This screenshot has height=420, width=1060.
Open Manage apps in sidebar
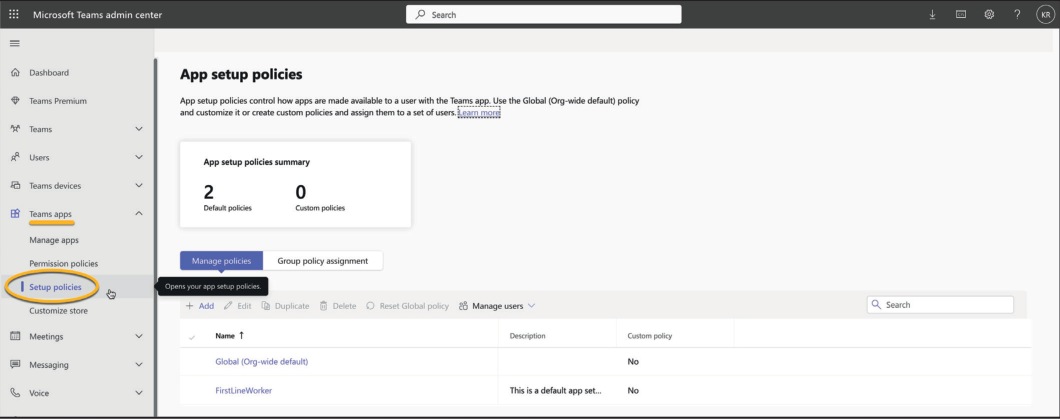(x=54, y=240)
